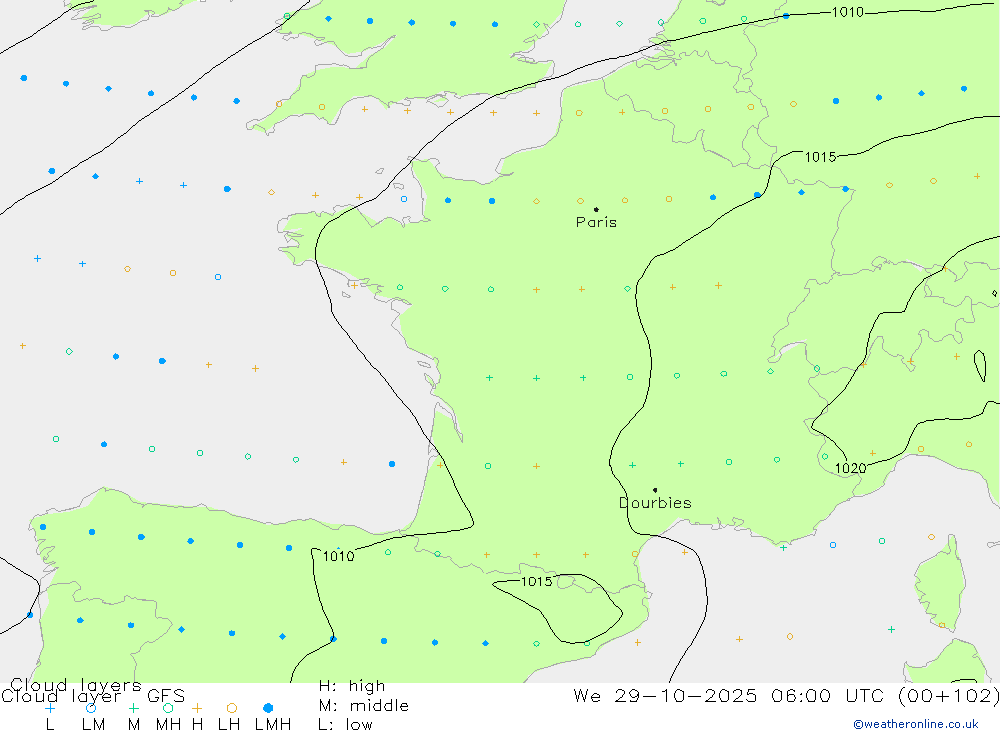
Task: Click the Paris city marker dot
Action: (596, 209)
